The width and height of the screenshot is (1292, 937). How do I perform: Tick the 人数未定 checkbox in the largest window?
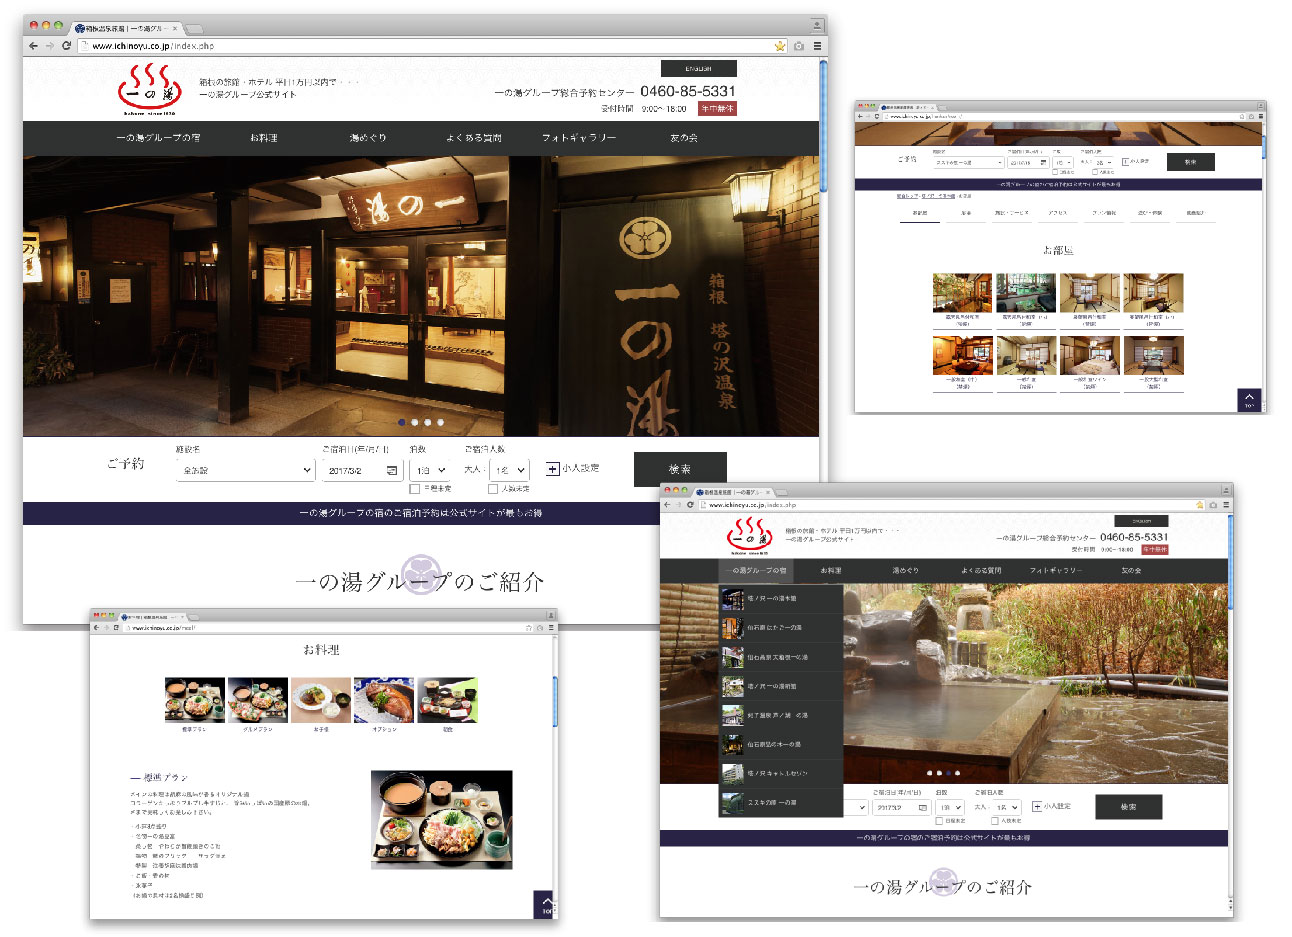pos(493,489)
